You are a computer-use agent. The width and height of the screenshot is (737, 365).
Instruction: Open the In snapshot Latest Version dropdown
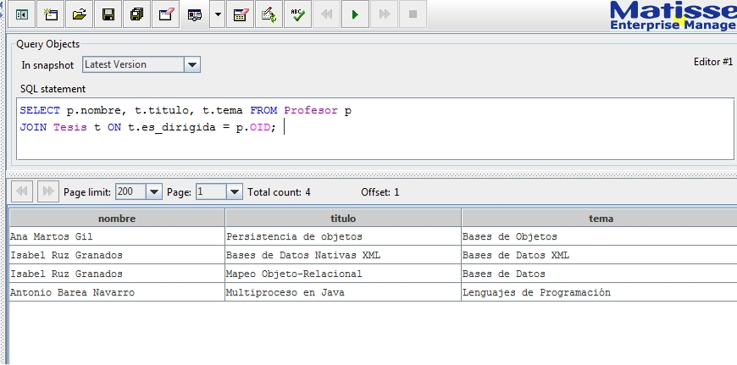pos(192,65)
